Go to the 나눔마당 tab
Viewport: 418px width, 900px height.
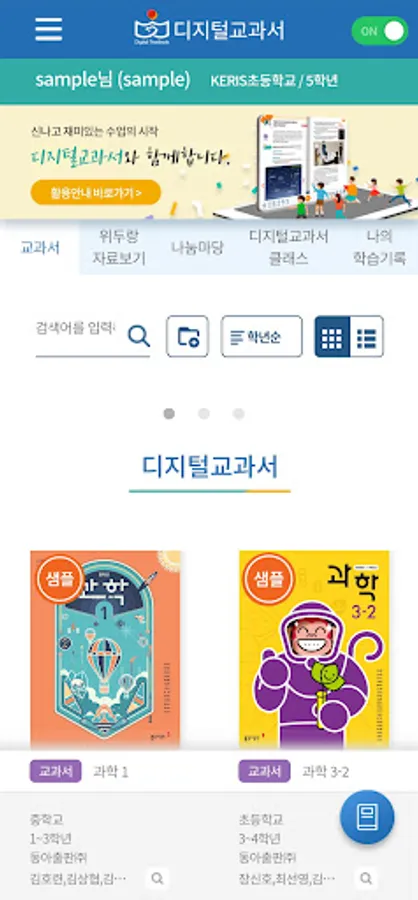197,248
